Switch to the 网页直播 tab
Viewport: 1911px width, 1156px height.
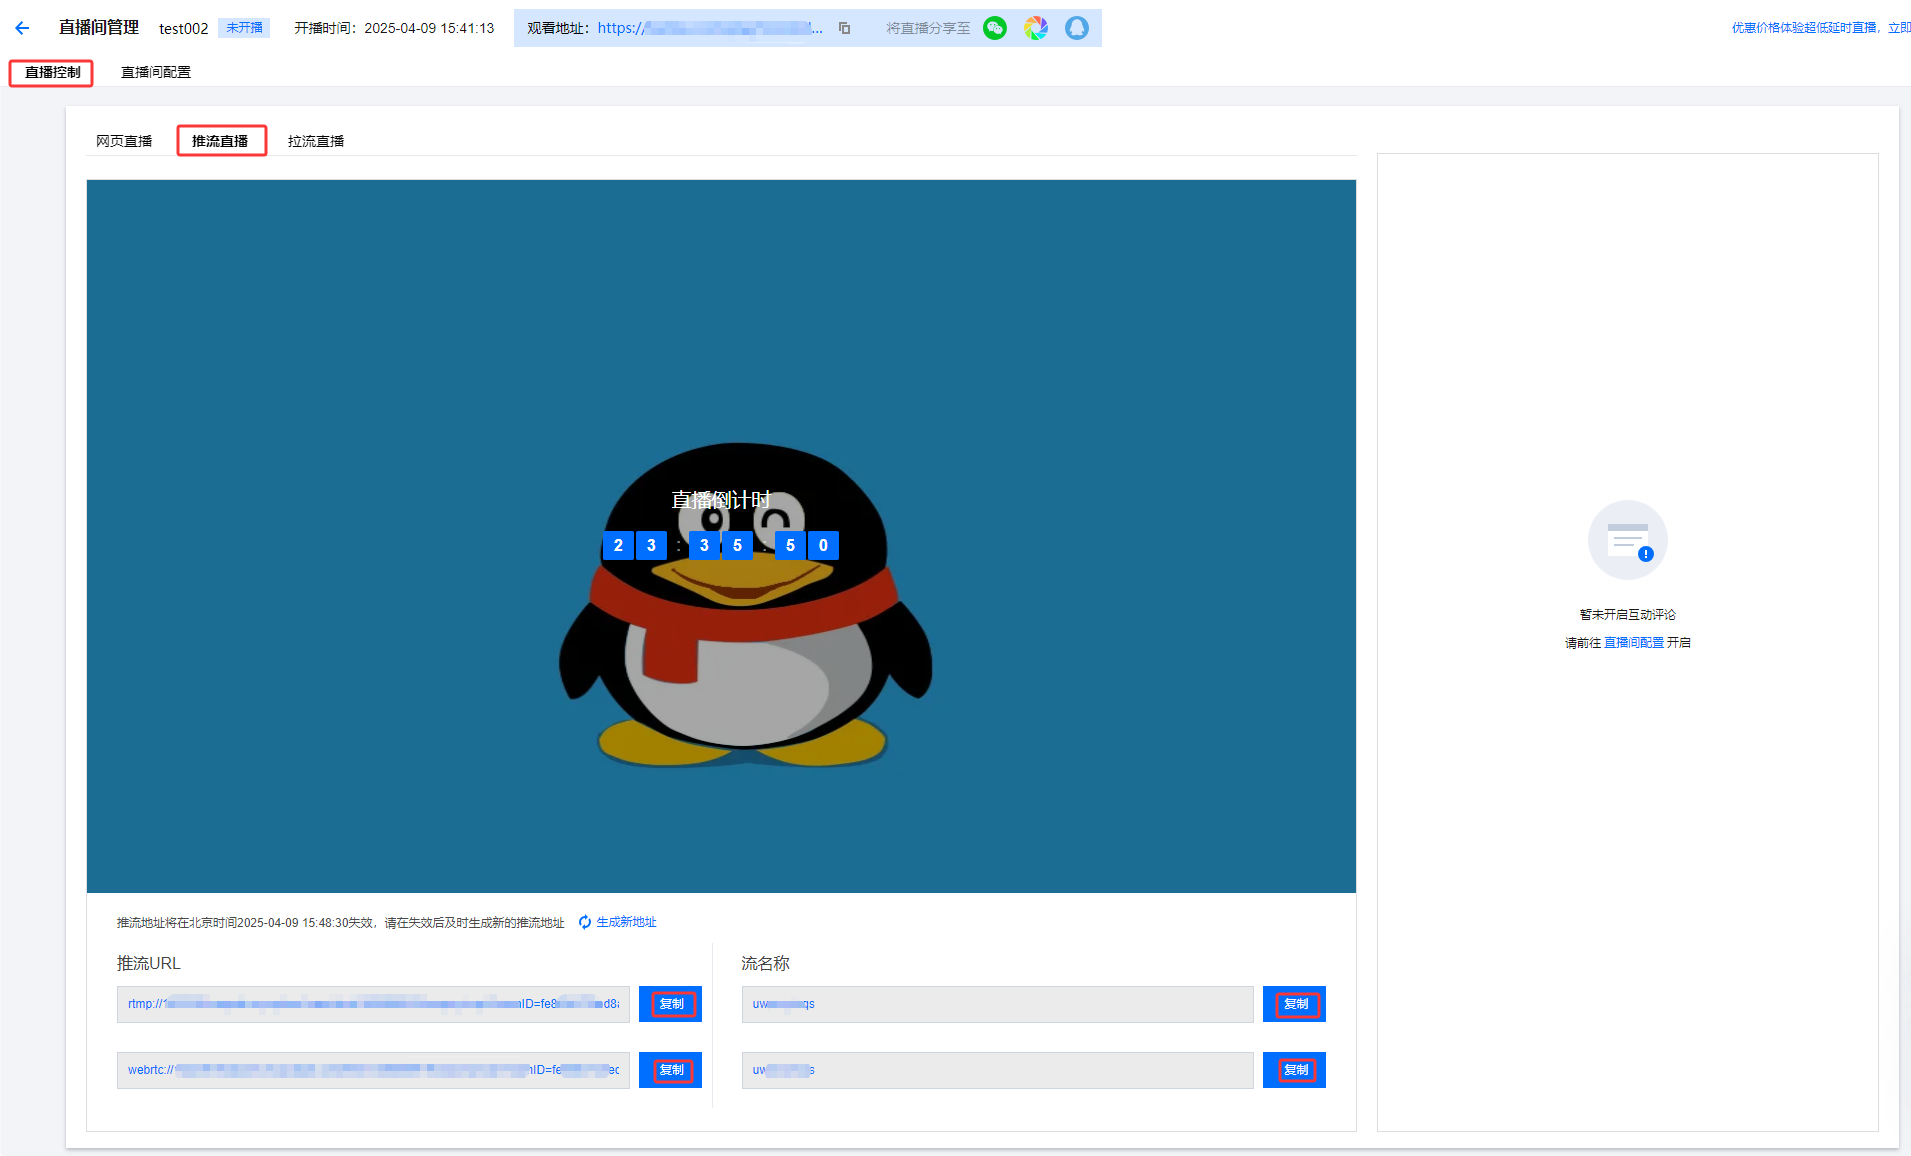pyautogui.click(x=124, y=141)
